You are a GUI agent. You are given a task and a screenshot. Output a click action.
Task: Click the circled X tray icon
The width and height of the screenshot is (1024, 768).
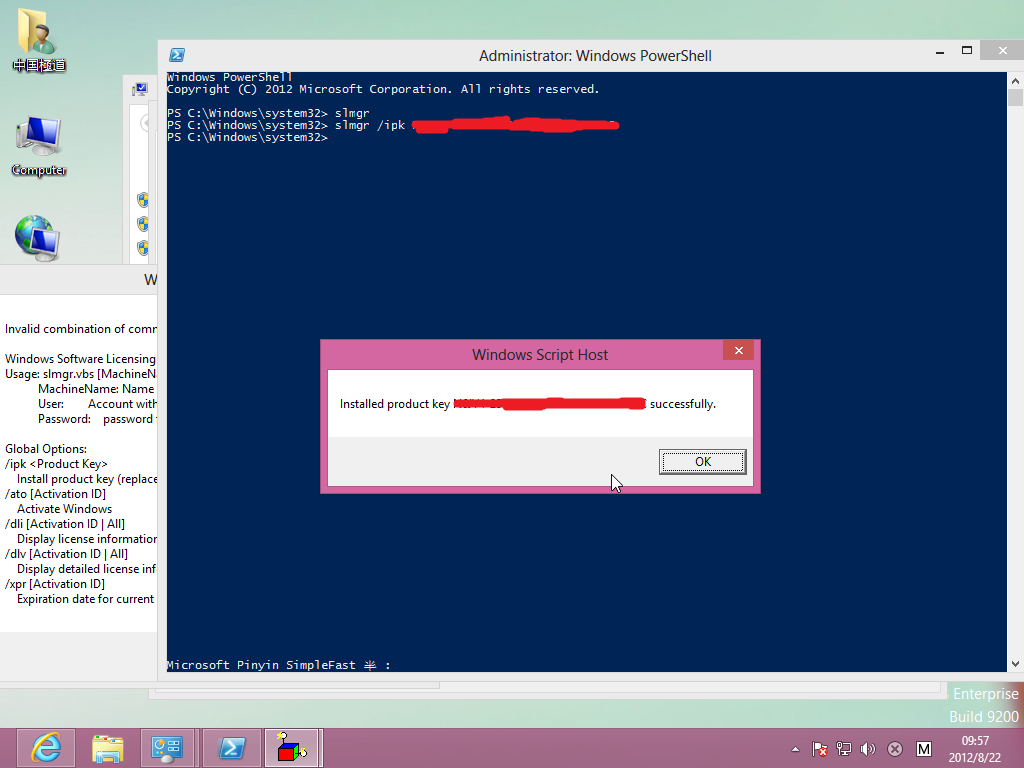point(895,749)
